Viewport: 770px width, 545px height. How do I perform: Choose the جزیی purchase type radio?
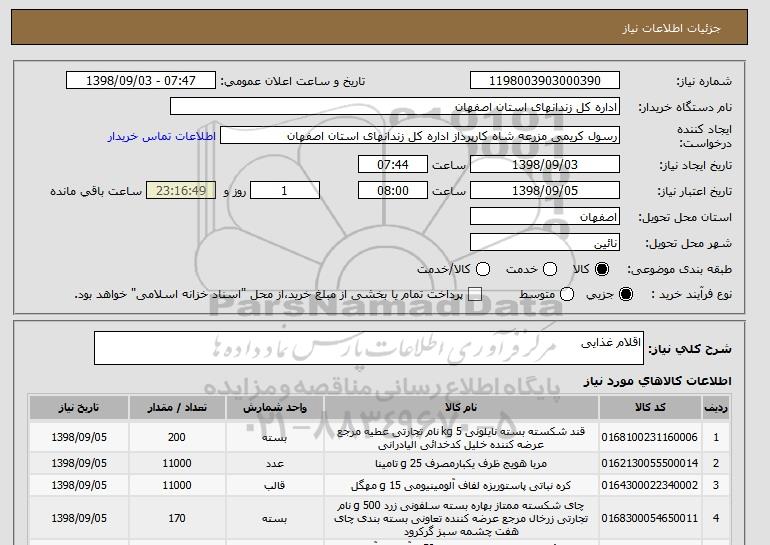(x=626, y=294)
